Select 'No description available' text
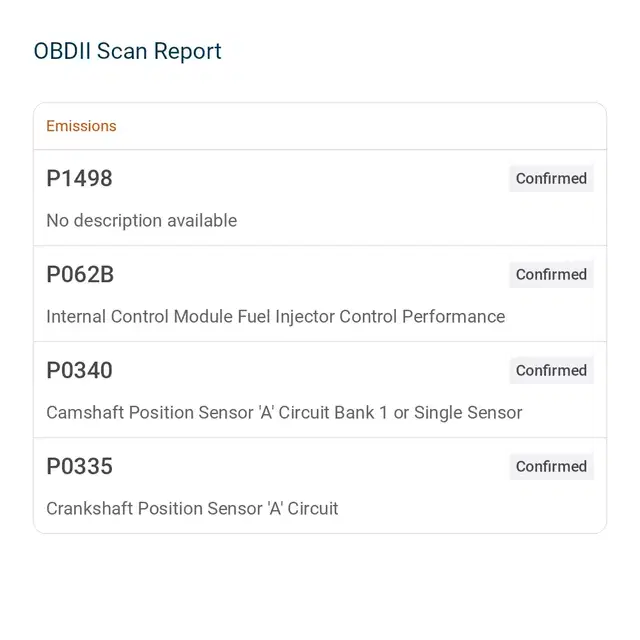Image resolution: width=640 pixels, height=640 pixels. [x=142, y=220]
